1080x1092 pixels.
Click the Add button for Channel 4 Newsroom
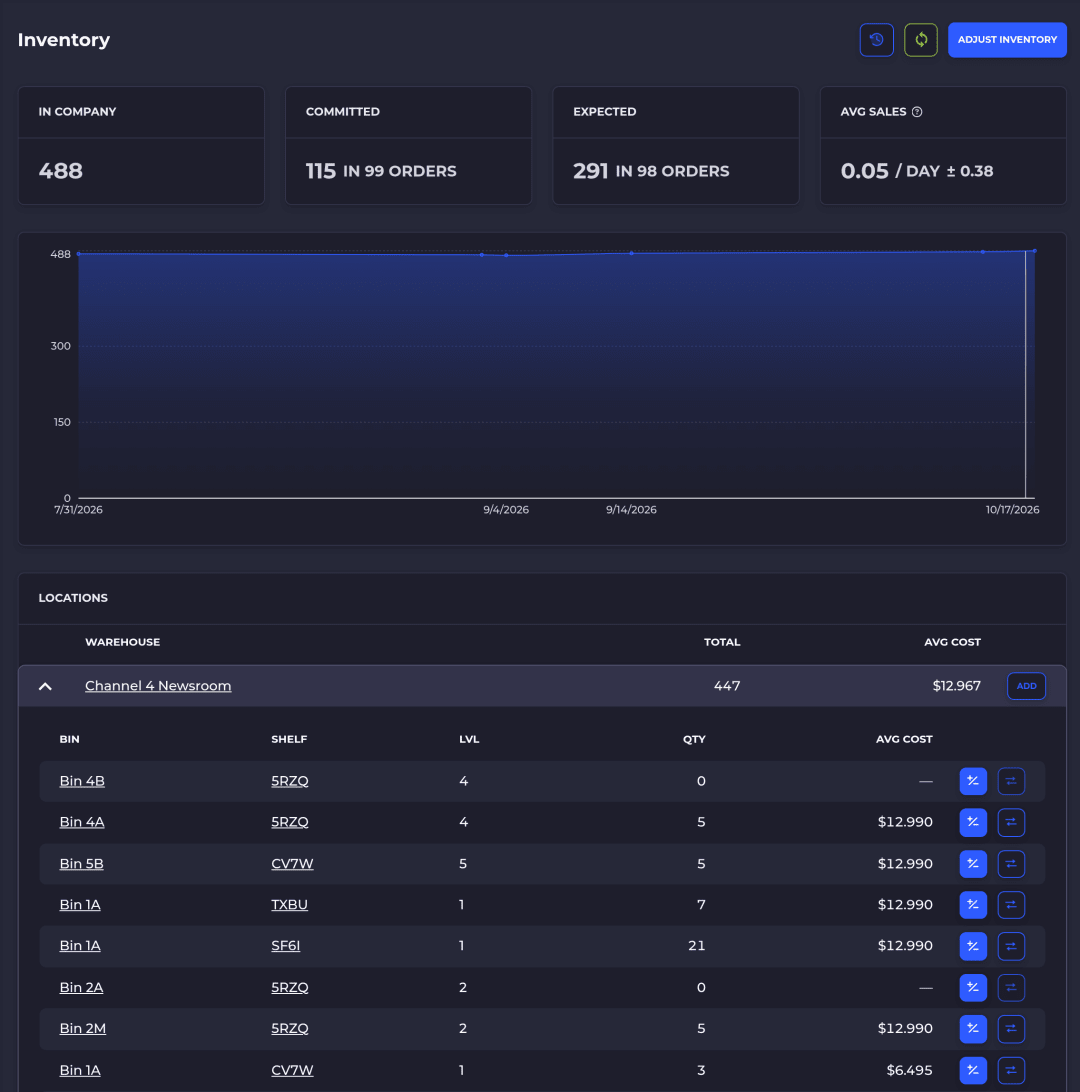pos(1026,686)
